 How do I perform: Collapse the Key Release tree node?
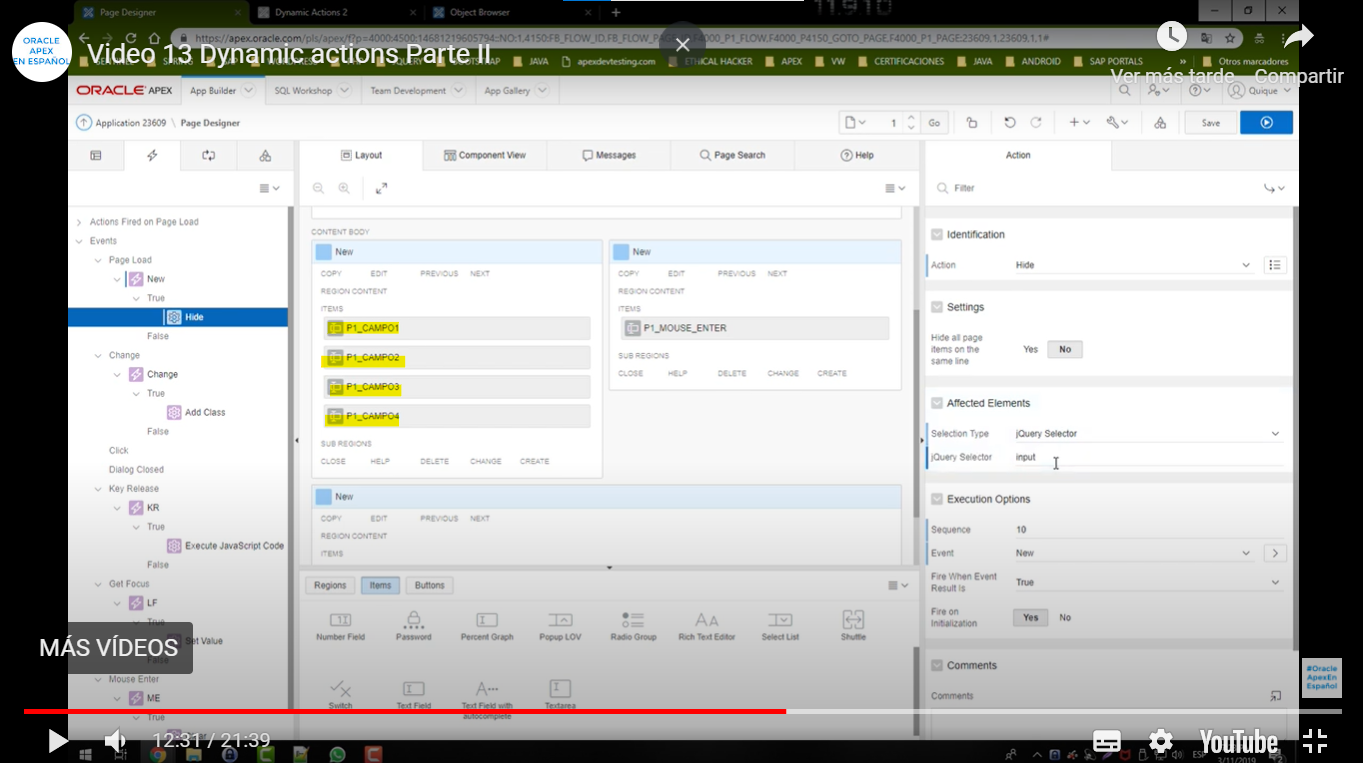(98, 489)
